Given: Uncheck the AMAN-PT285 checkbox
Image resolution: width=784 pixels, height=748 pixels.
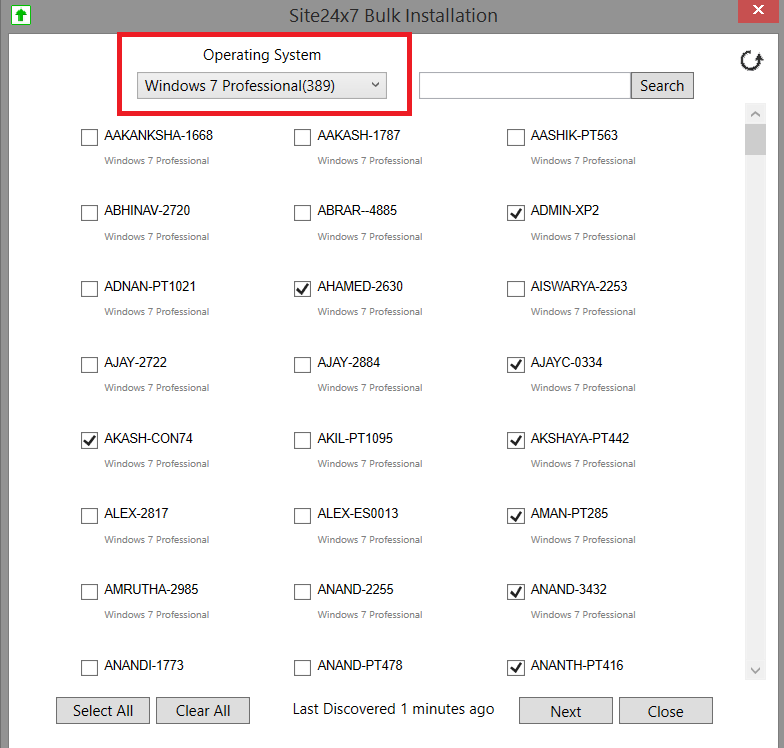Looking at the screenshot, I should [516, 516].
